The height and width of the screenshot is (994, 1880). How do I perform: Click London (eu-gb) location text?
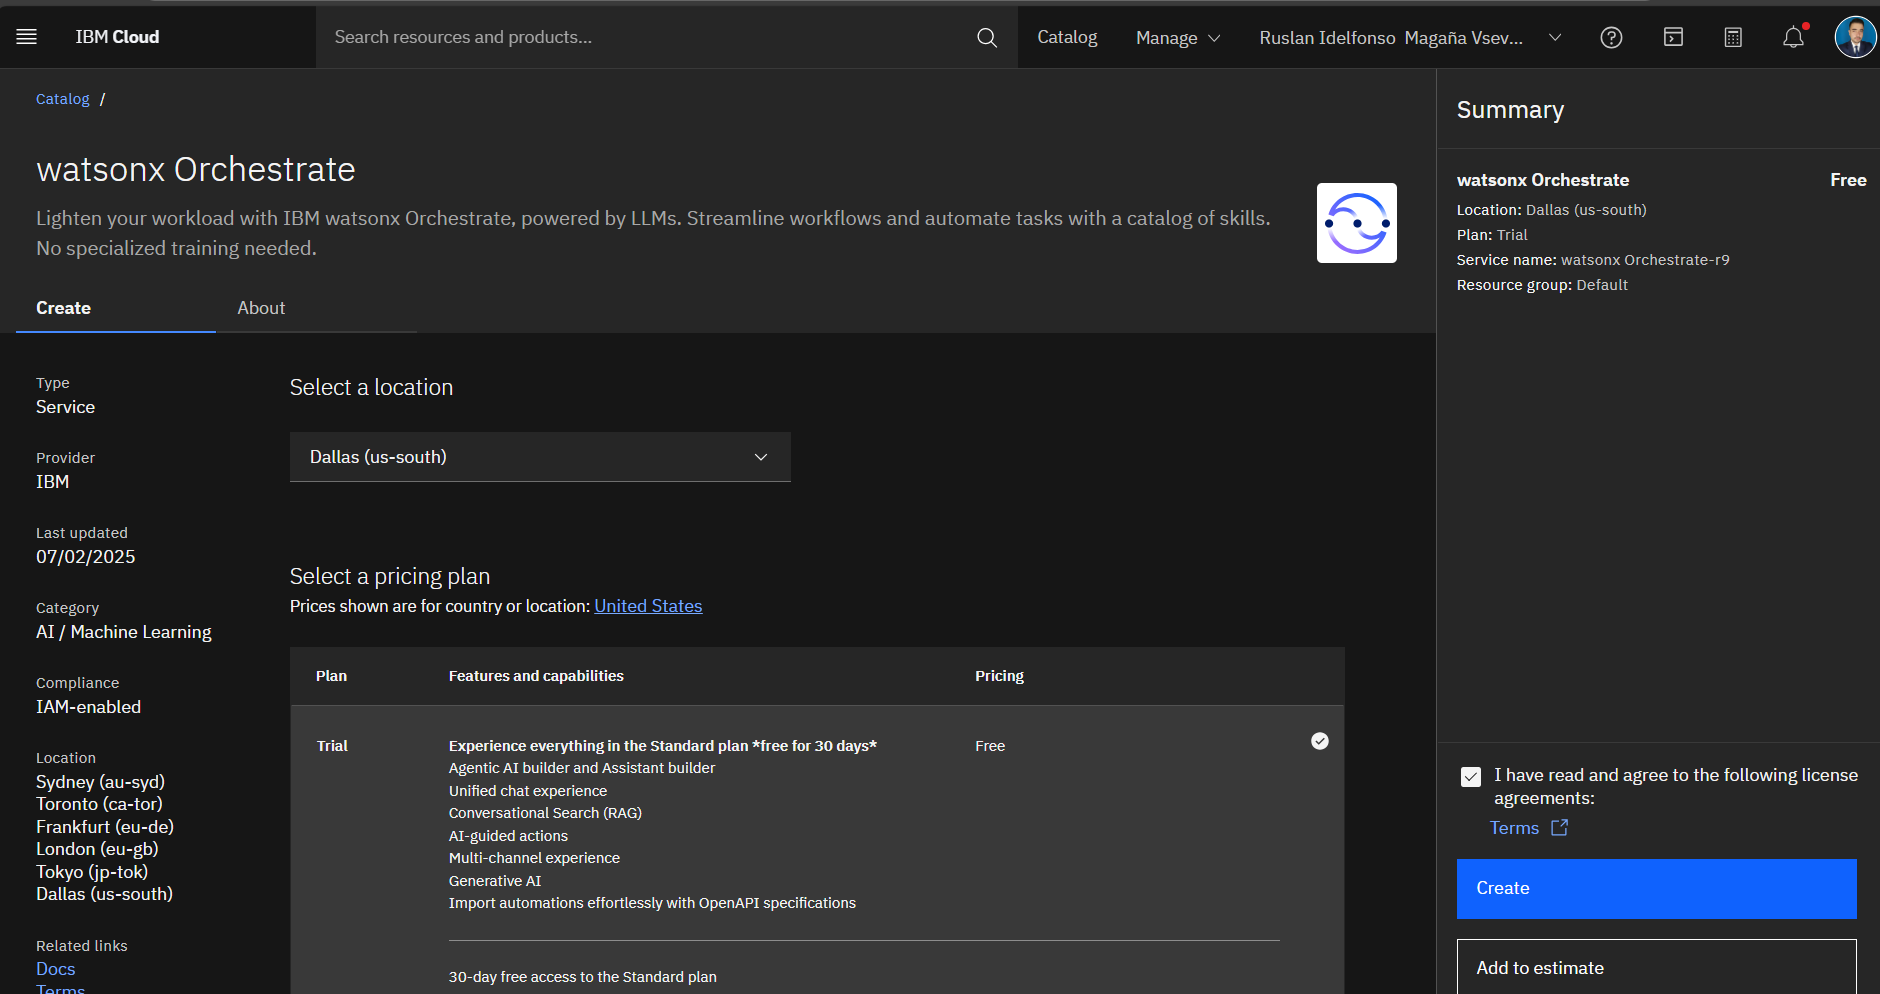(x=97, y=849)
